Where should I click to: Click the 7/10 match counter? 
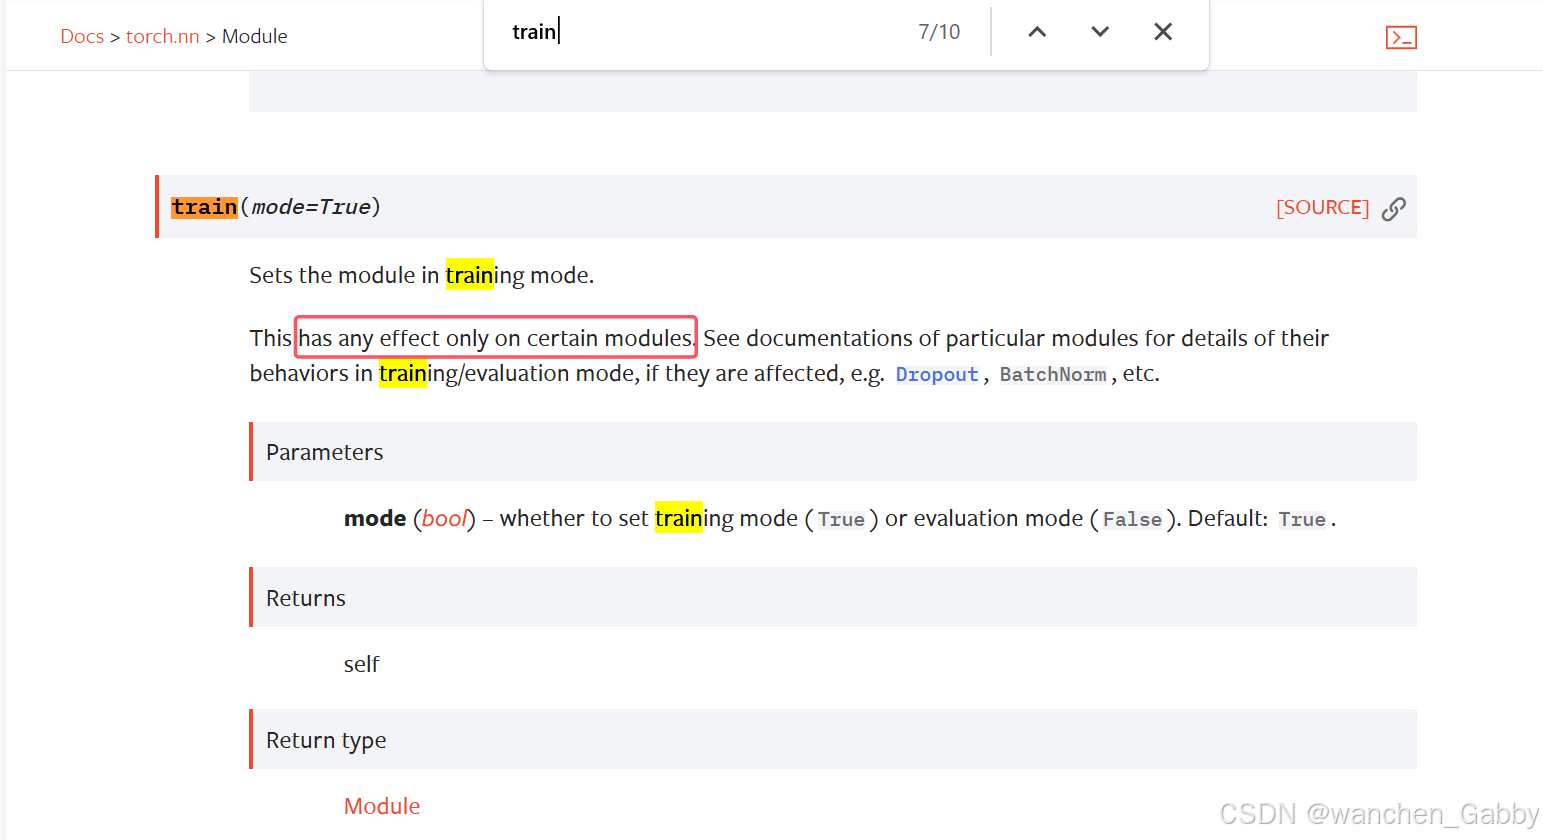pos(939,32)
